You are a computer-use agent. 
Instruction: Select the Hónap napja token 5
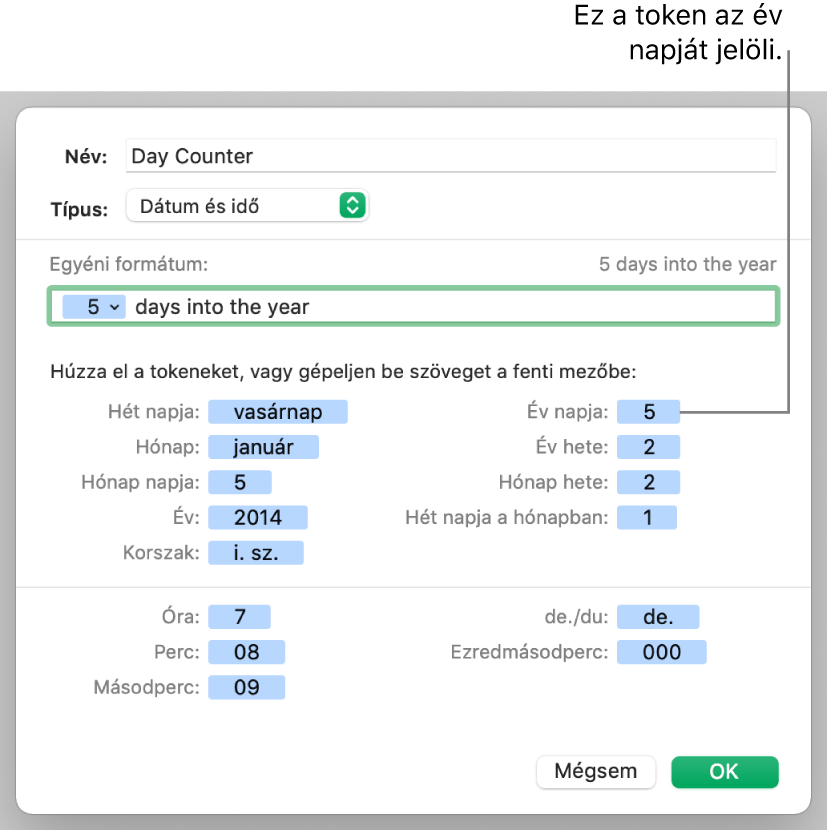240,482
